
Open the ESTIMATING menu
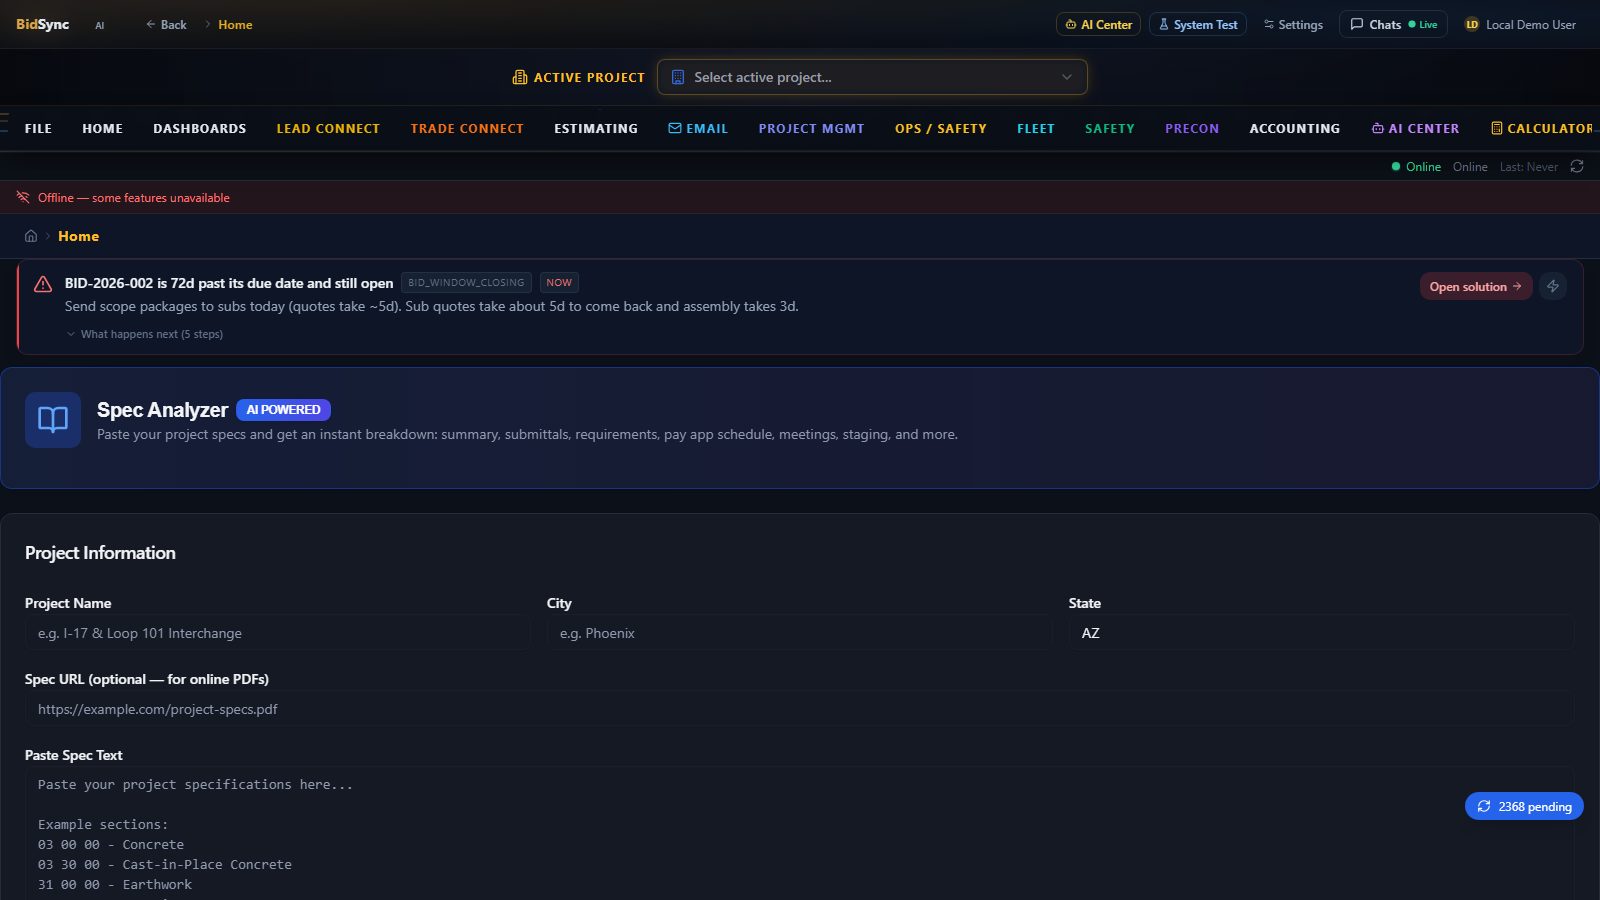[x=596, y=128]
